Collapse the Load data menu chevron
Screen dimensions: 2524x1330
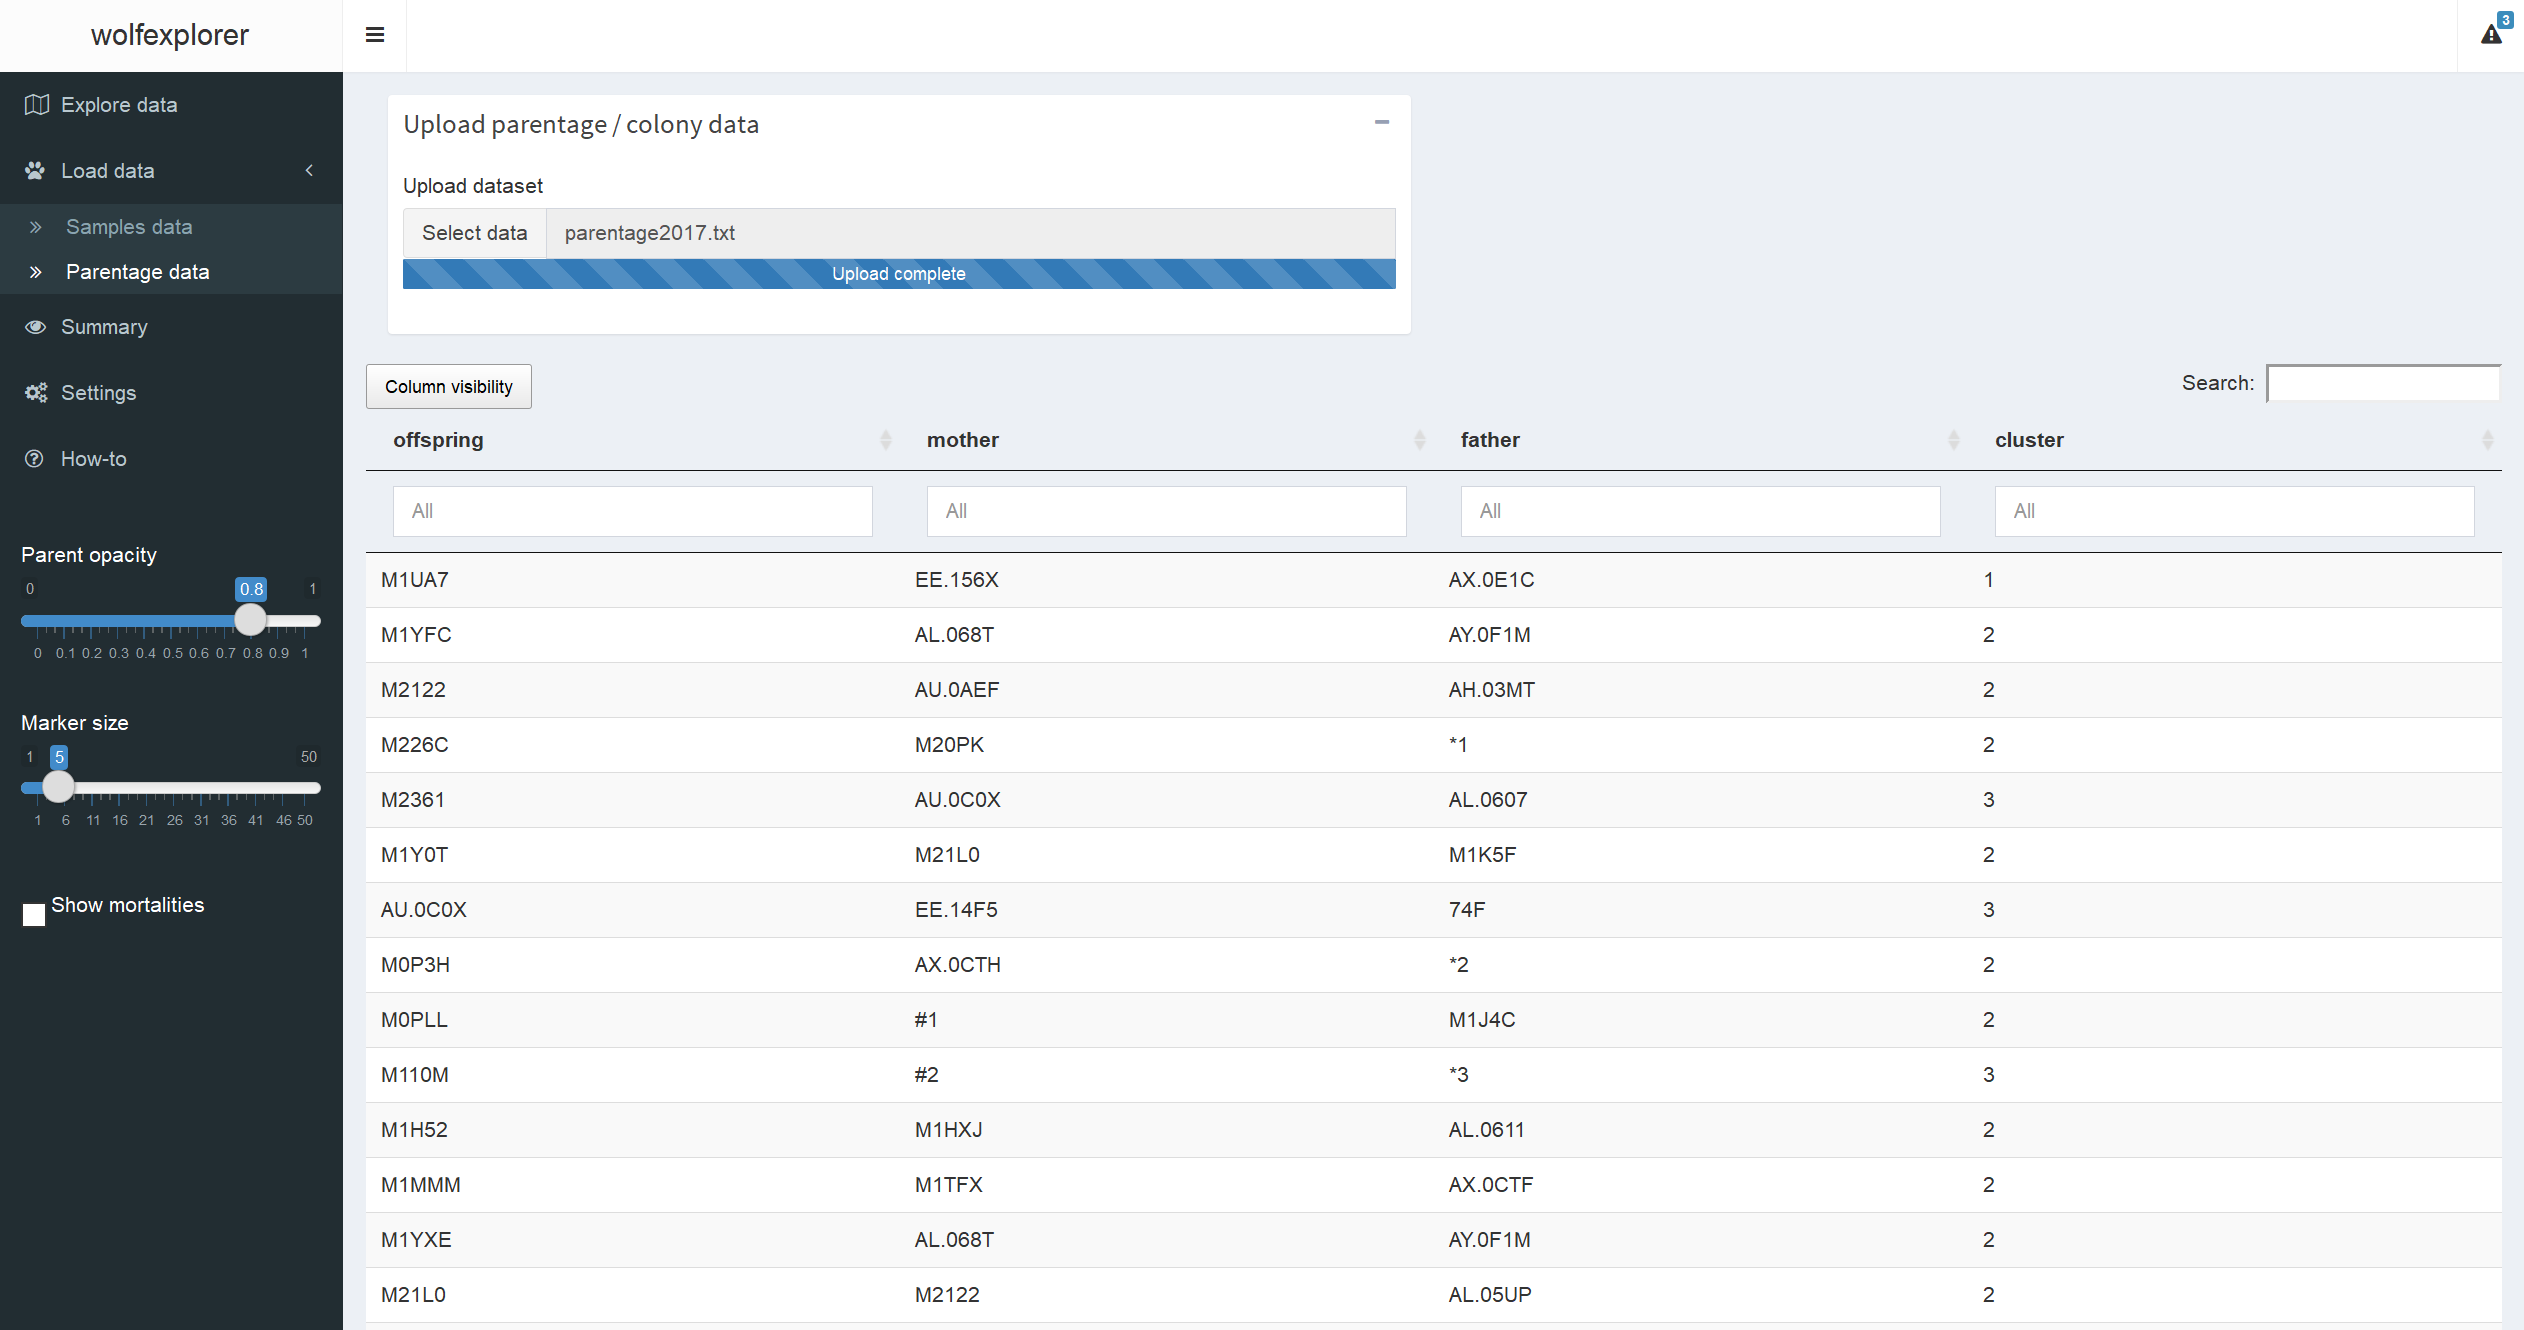click(310, 171)
